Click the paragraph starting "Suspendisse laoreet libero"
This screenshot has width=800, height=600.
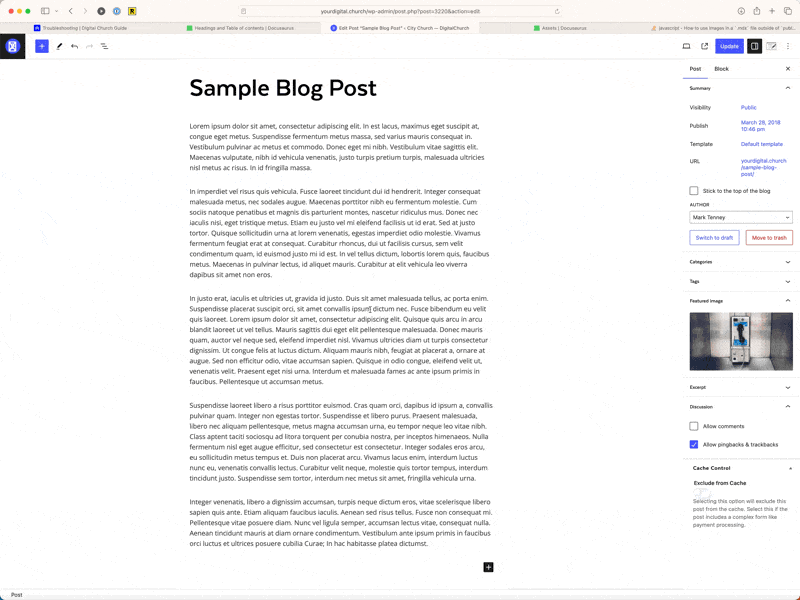tap(341, 442)
